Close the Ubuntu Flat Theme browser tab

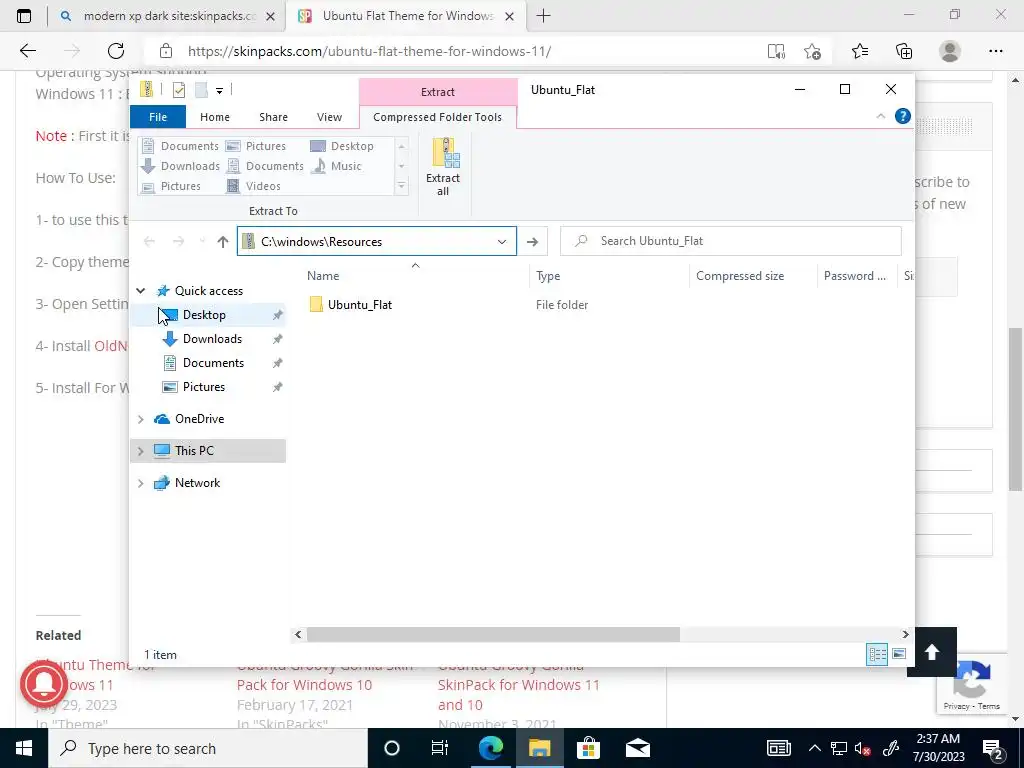pyautogui.click(x=510, y=16)
